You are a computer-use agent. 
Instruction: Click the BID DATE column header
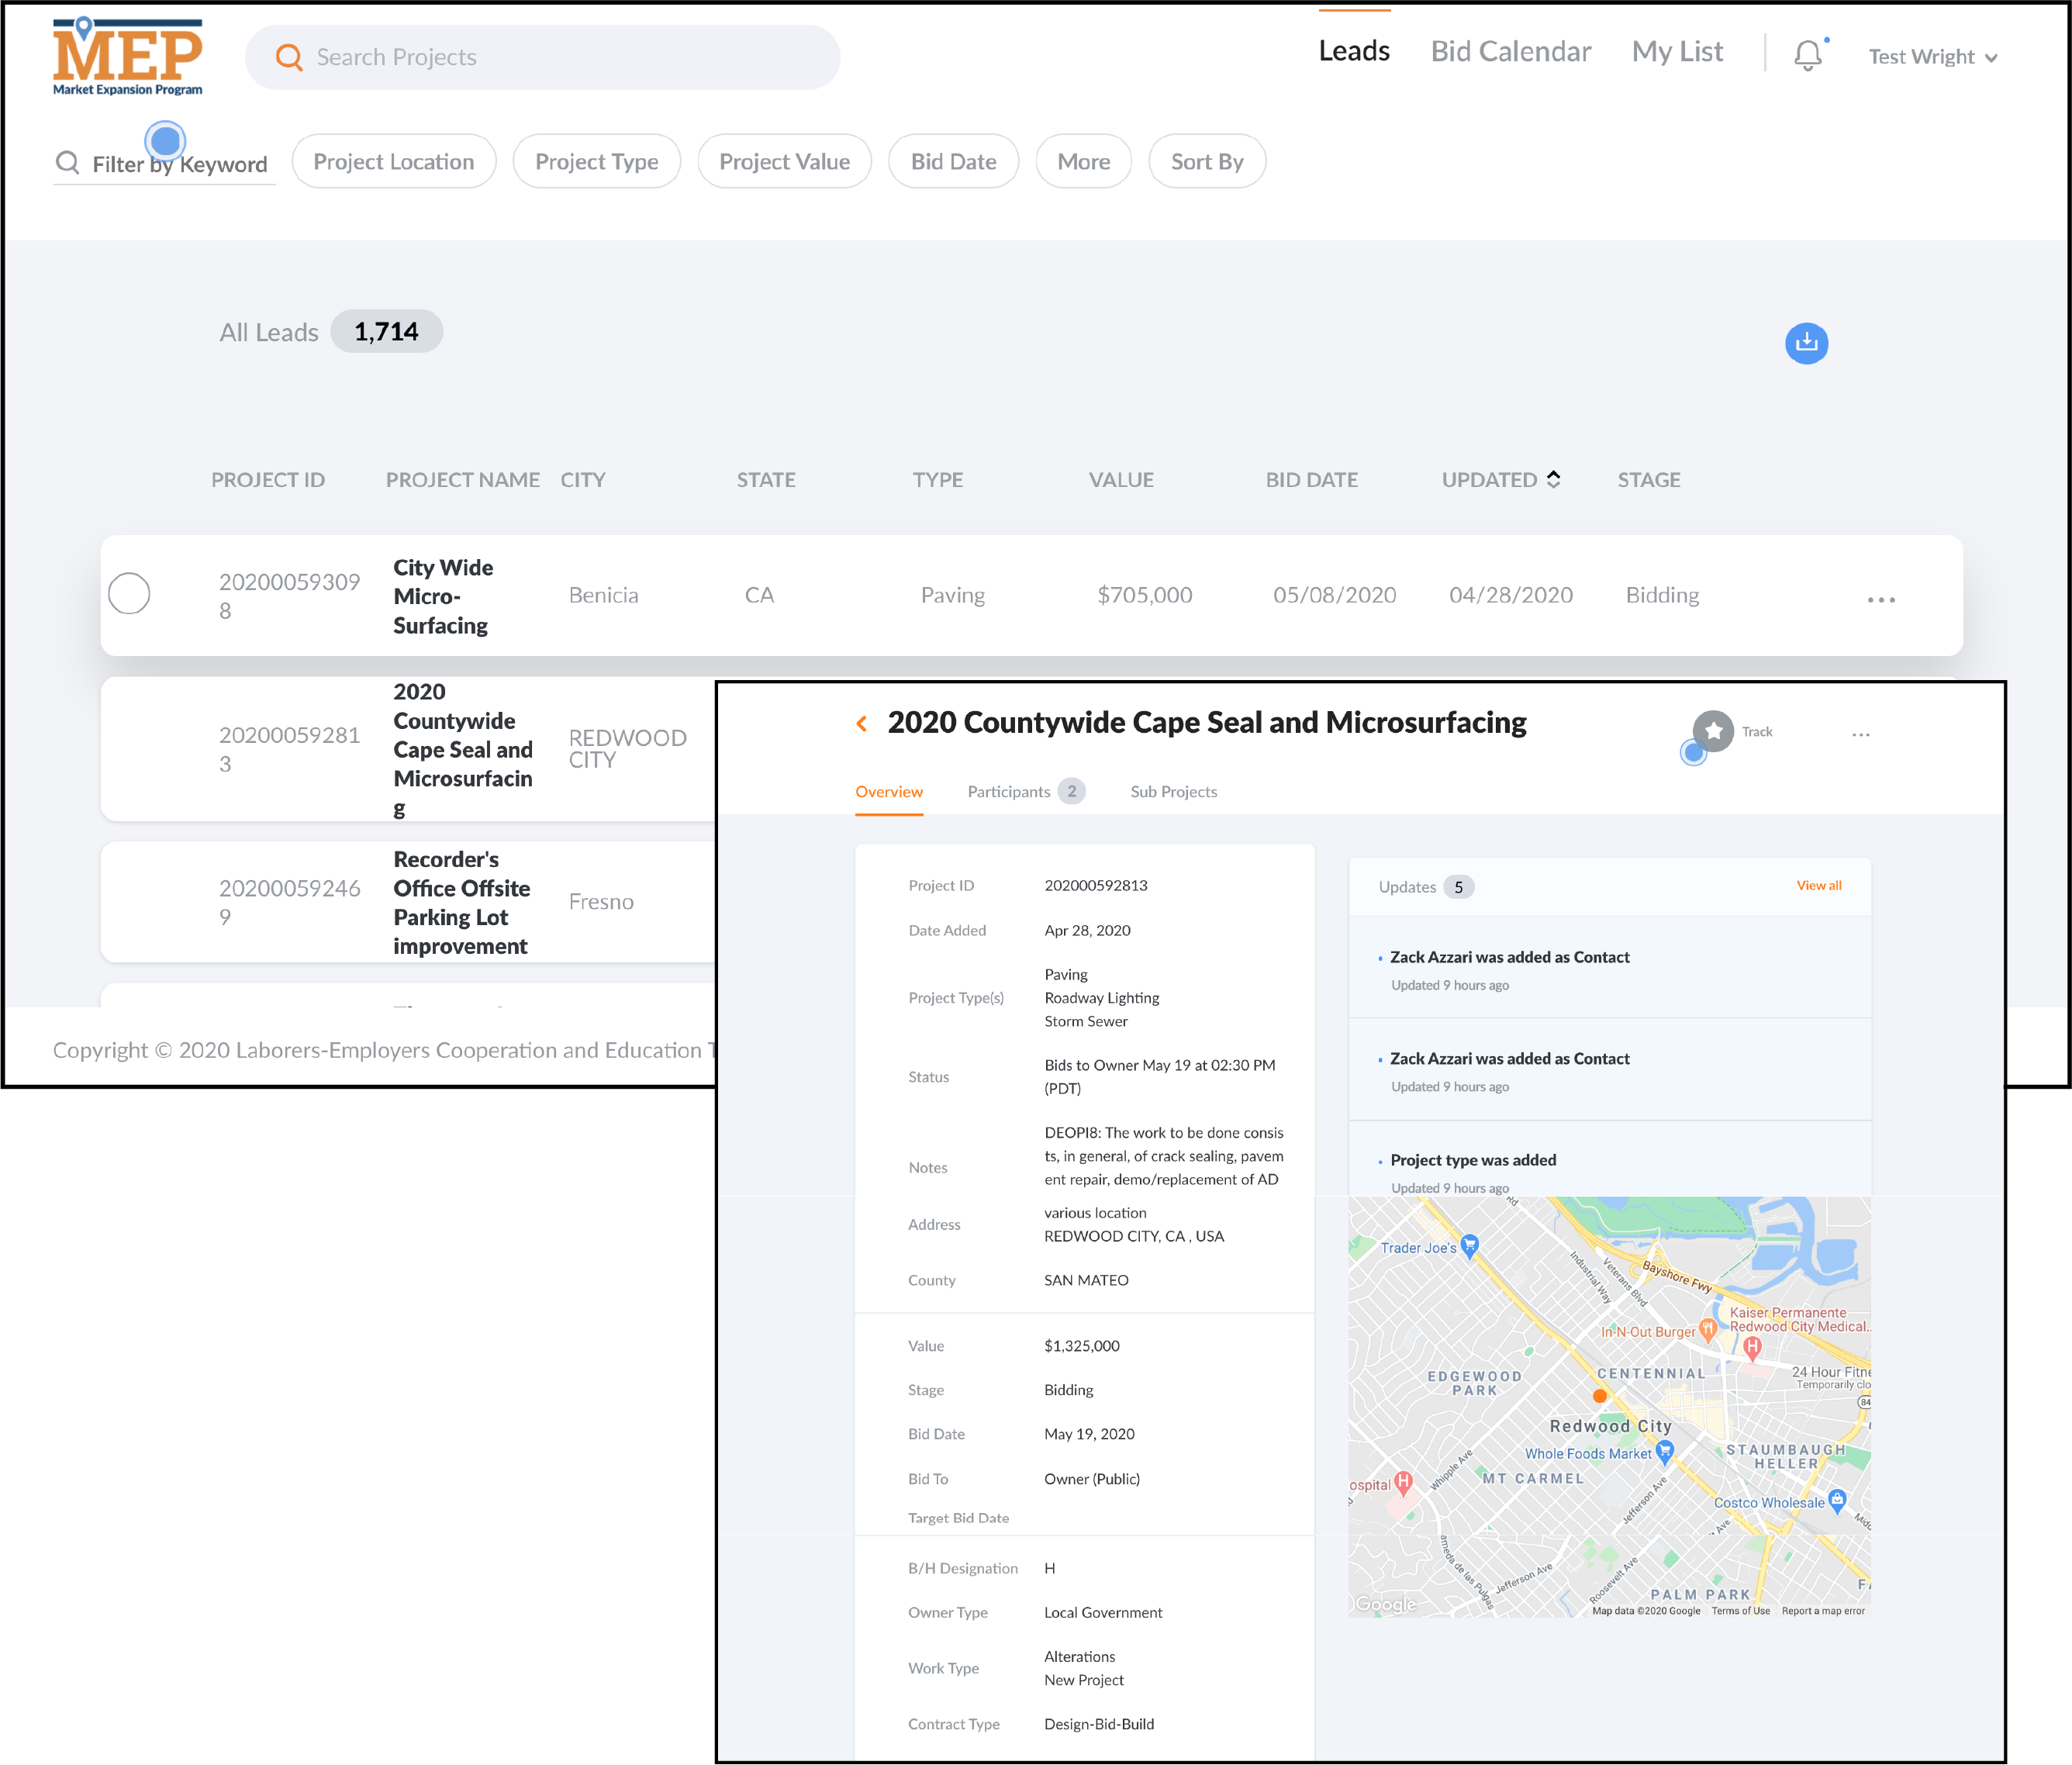click(1311, 480)
